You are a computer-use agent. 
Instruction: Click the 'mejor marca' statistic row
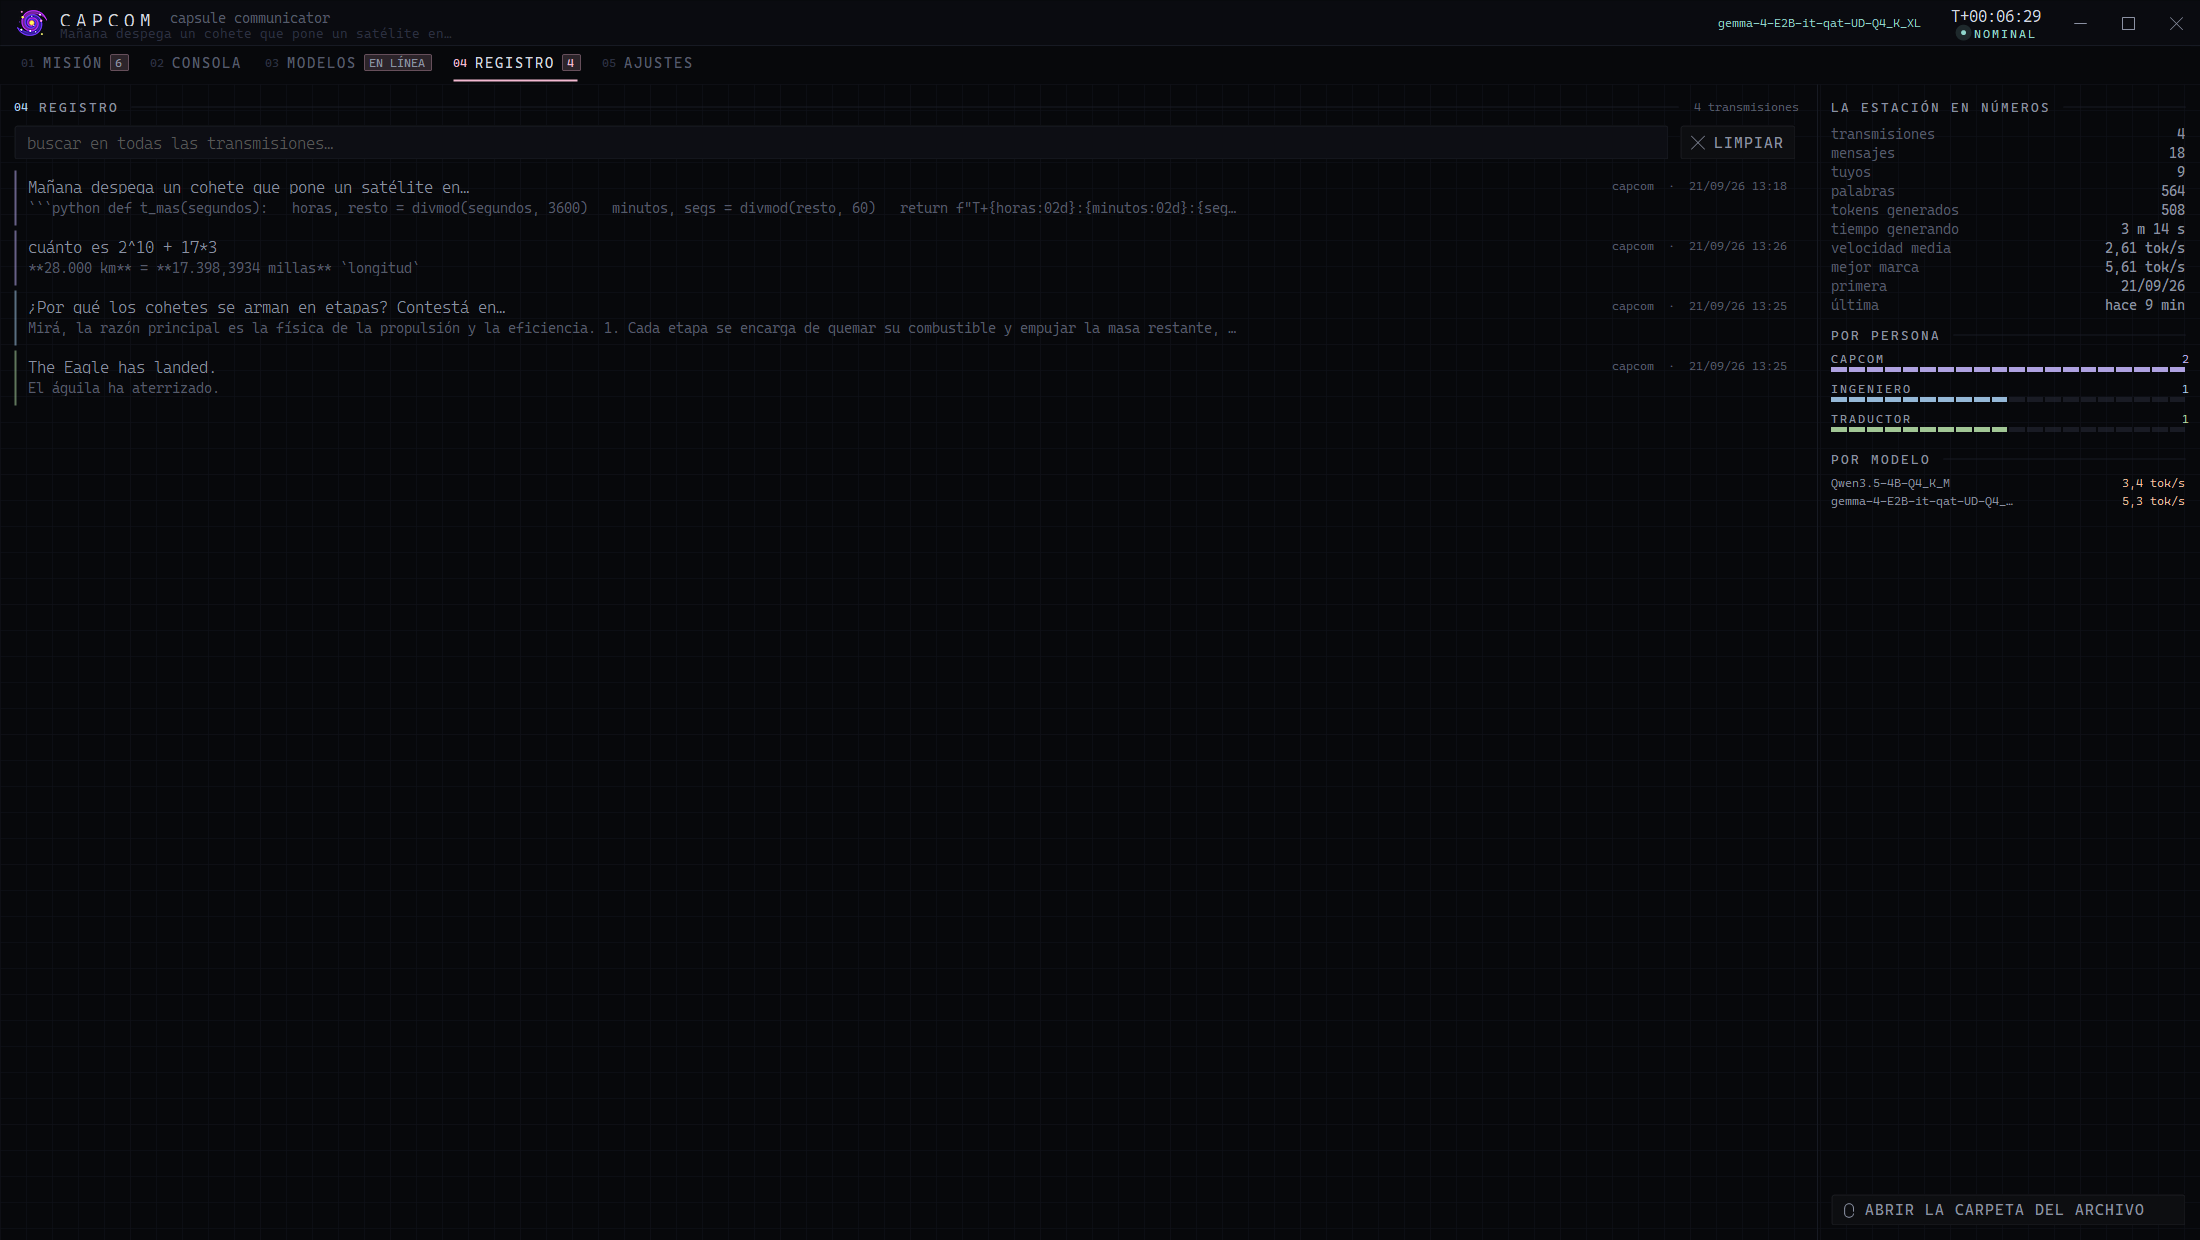click(2007, 267)
